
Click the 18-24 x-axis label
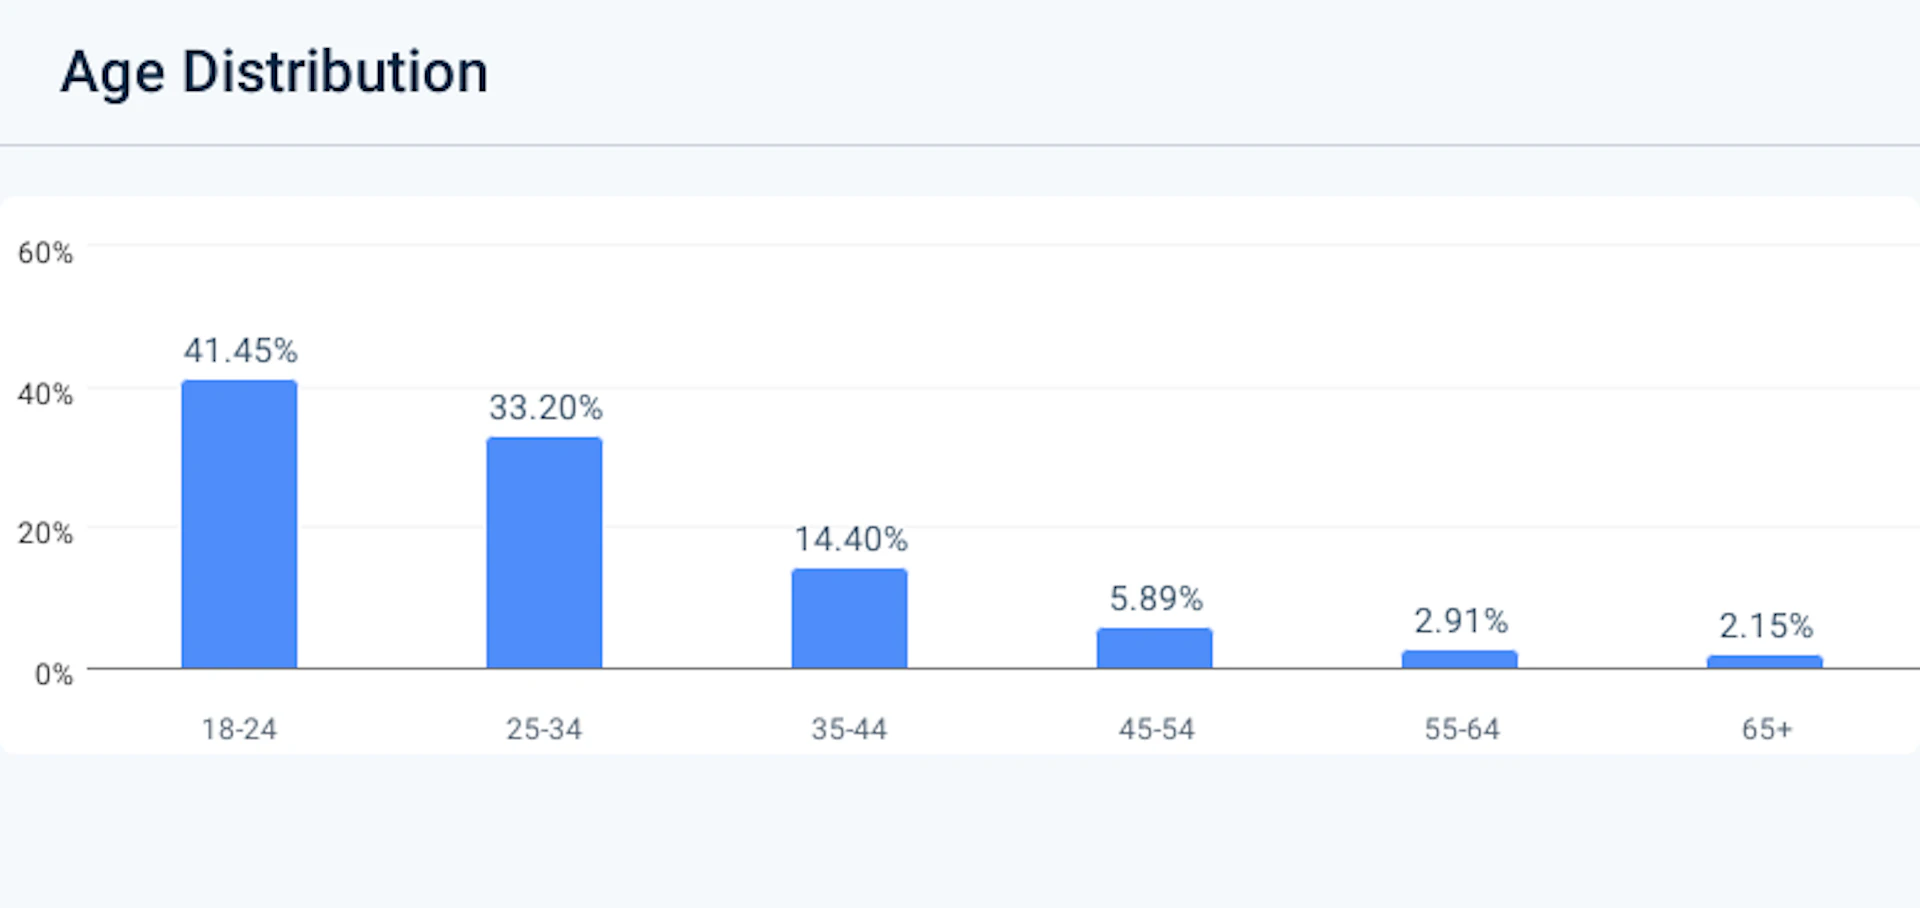(x=239, y=729)
